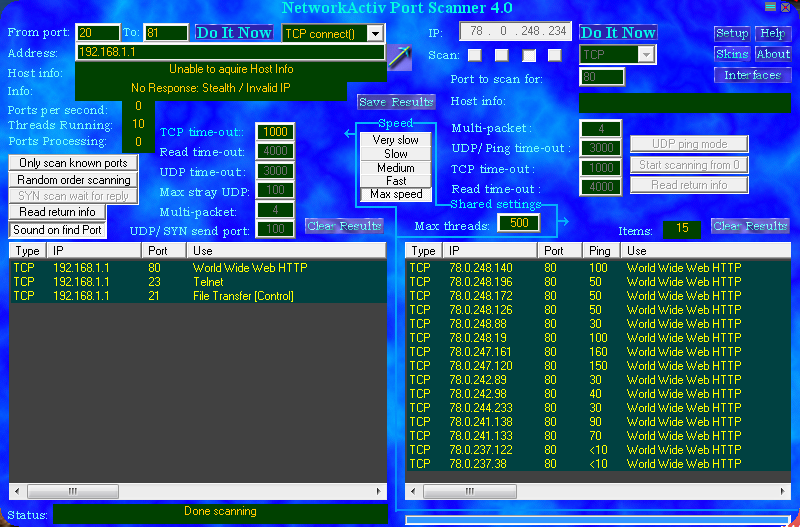
Task: Click Start scanning from 0 button
Action: click(689, 165)
